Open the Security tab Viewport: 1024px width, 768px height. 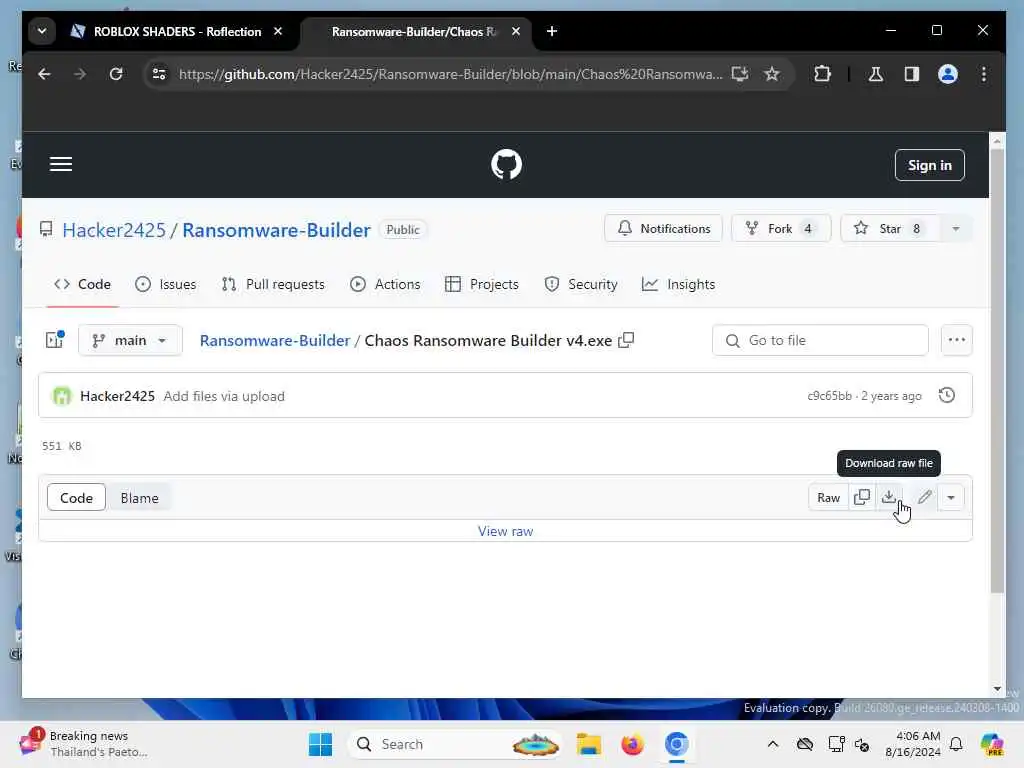pyautogui.click(x=581, y=284)
